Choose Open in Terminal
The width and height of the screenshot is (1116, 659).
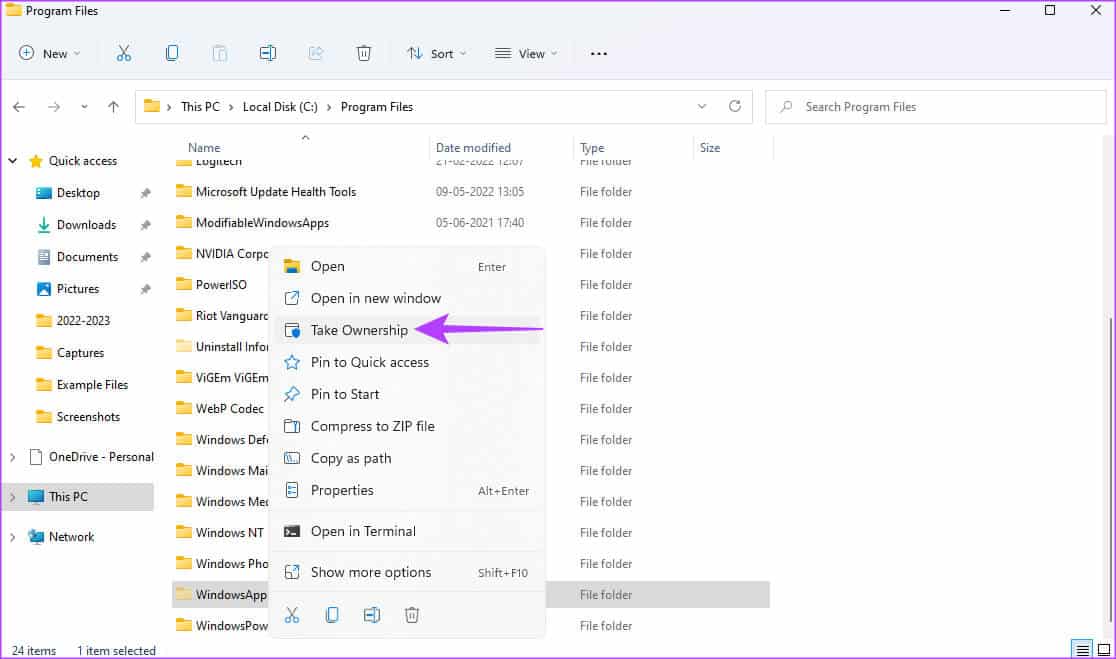pyautogui.click(x=408, y=532)
